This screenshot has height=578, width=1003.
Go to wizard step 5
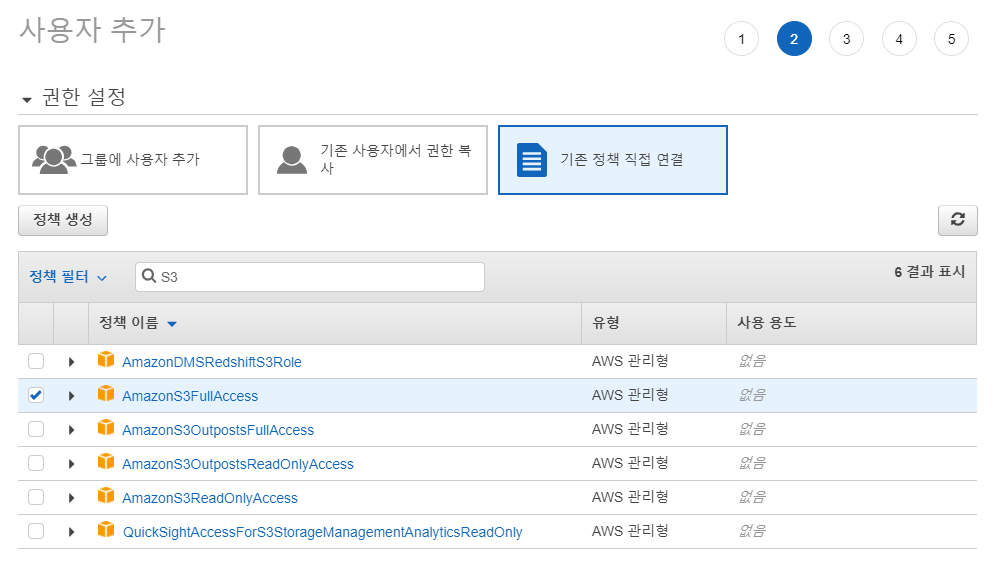click(951, 39)
